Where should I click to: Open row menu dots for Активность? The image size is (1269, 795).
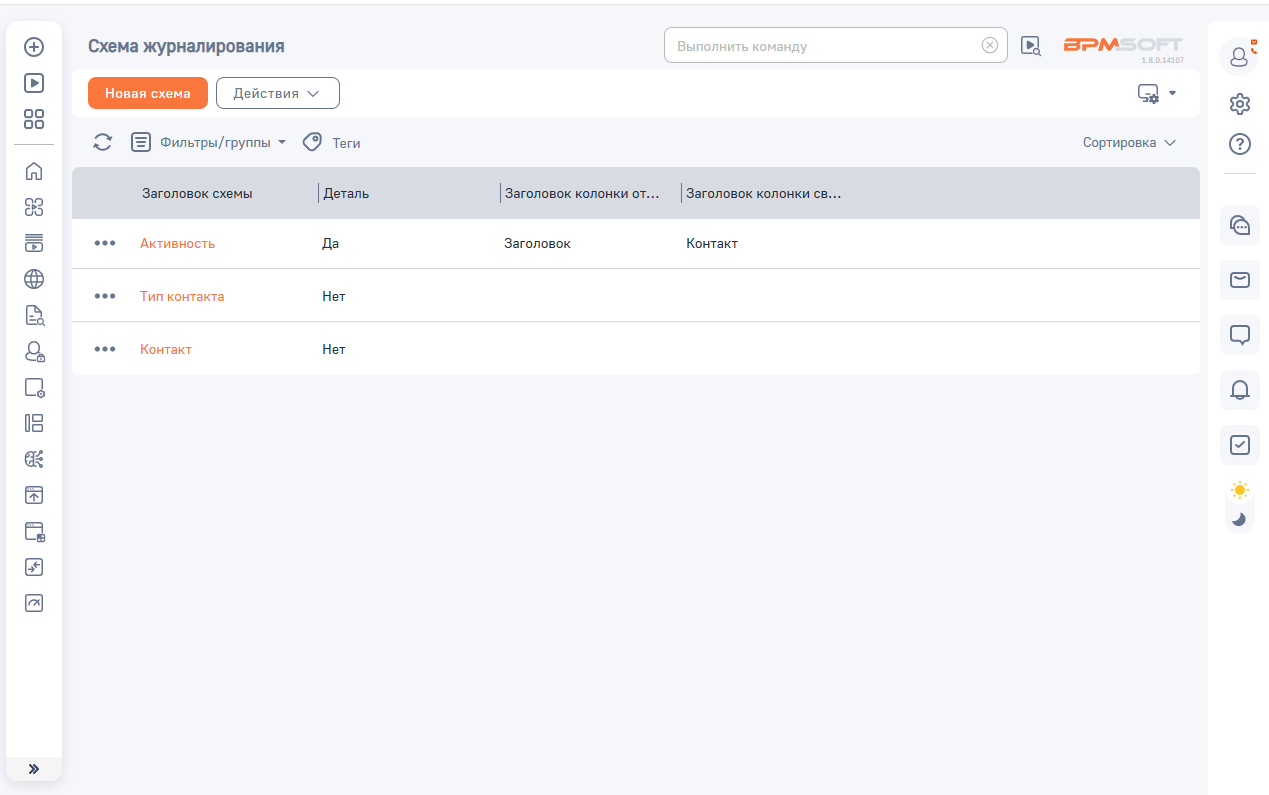(105, 243)
